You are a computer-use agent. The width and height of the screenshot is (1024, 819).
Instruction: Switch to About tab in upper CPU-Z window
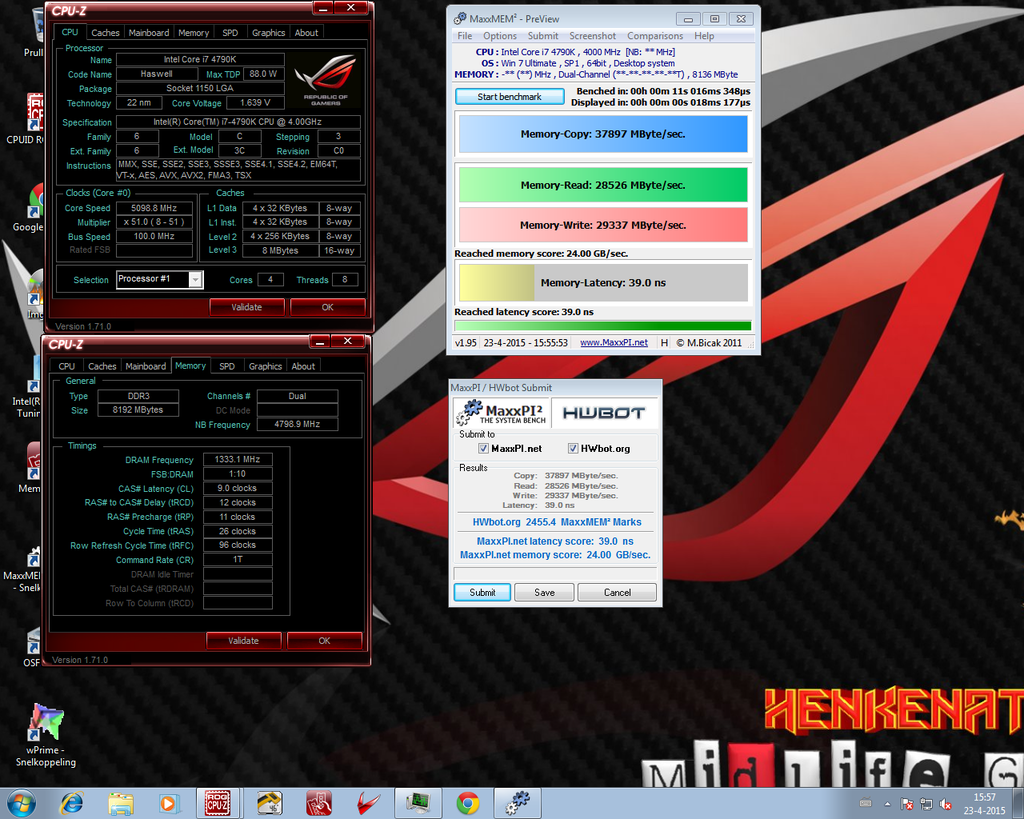[x=306, y=33]
